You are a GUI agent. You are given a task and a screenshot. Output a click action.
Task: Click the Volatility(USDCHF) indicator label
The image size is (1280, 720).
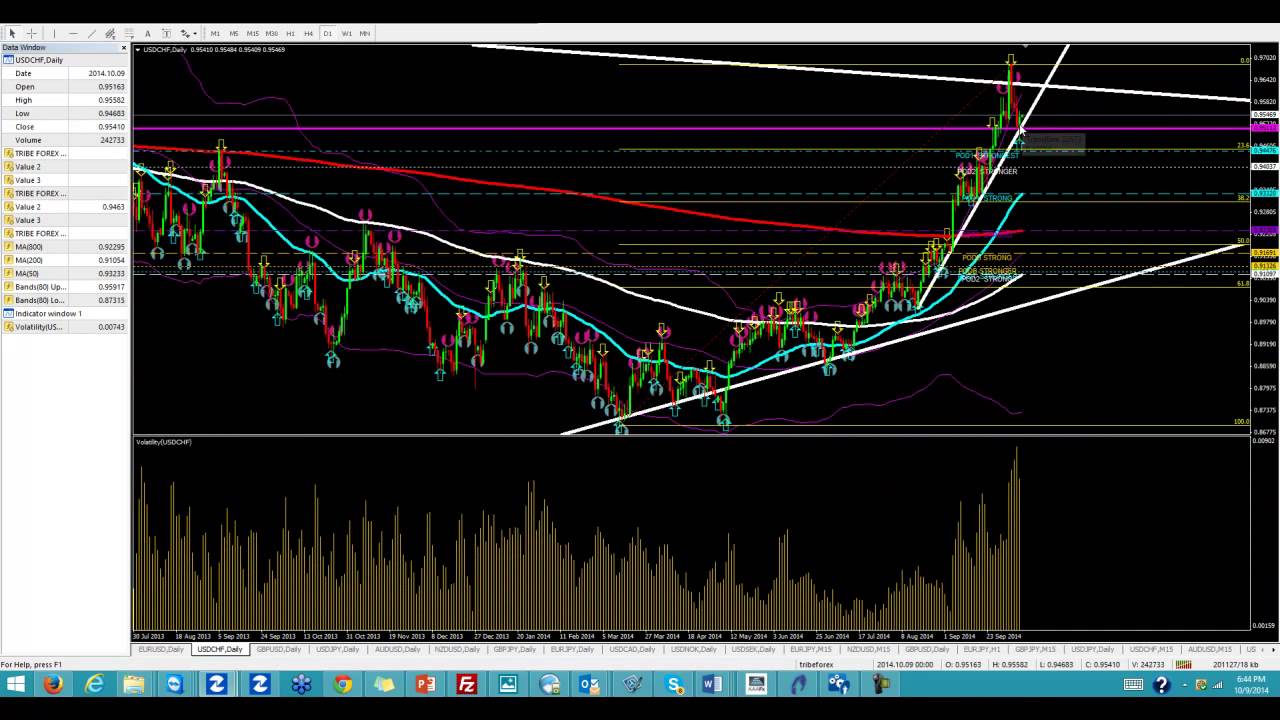coord(164,442)
